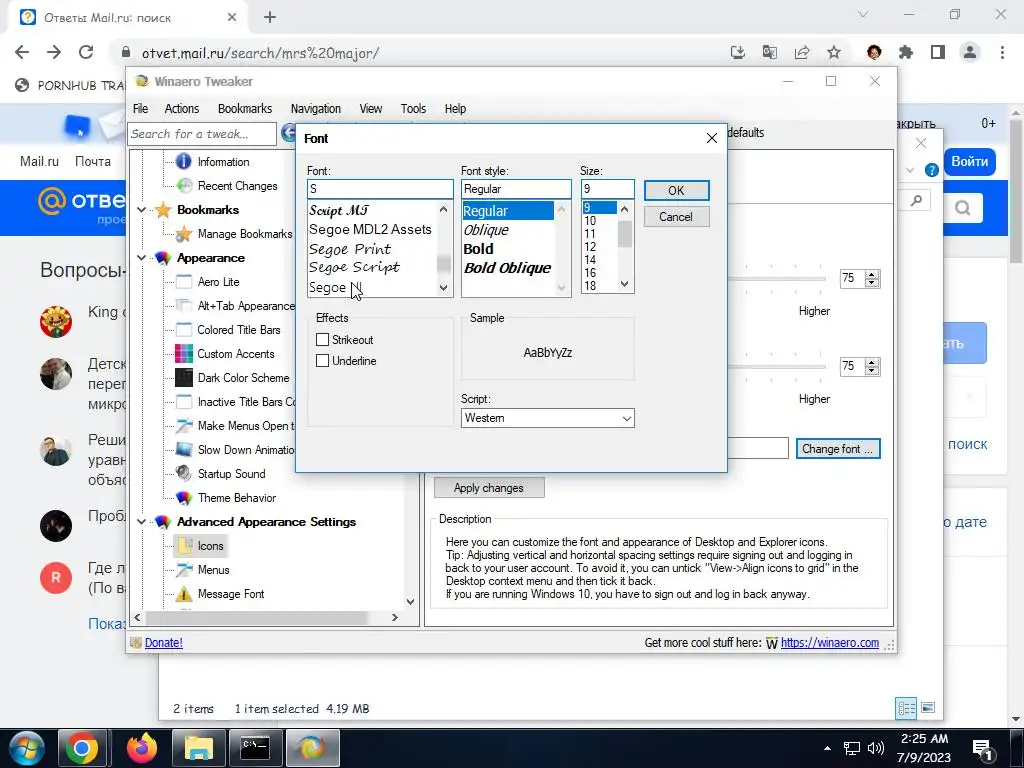Collapse the Appearance tree section

[x=142, y=258]
